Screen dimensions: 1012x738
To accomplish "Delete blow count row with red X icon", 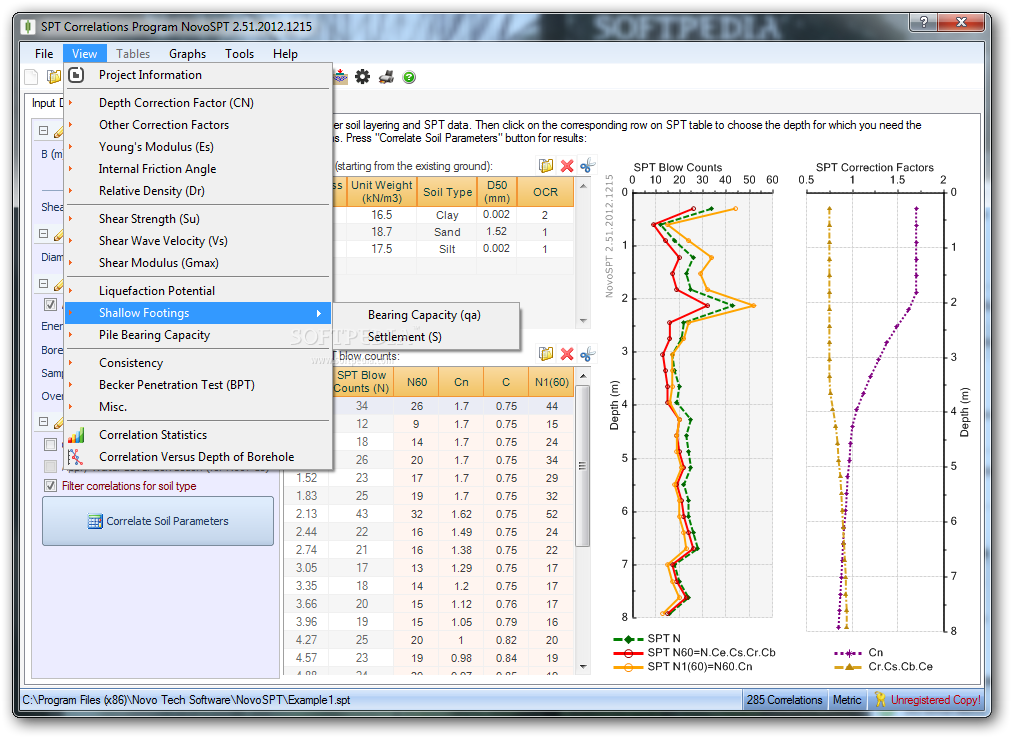I will tap(567, 354).
